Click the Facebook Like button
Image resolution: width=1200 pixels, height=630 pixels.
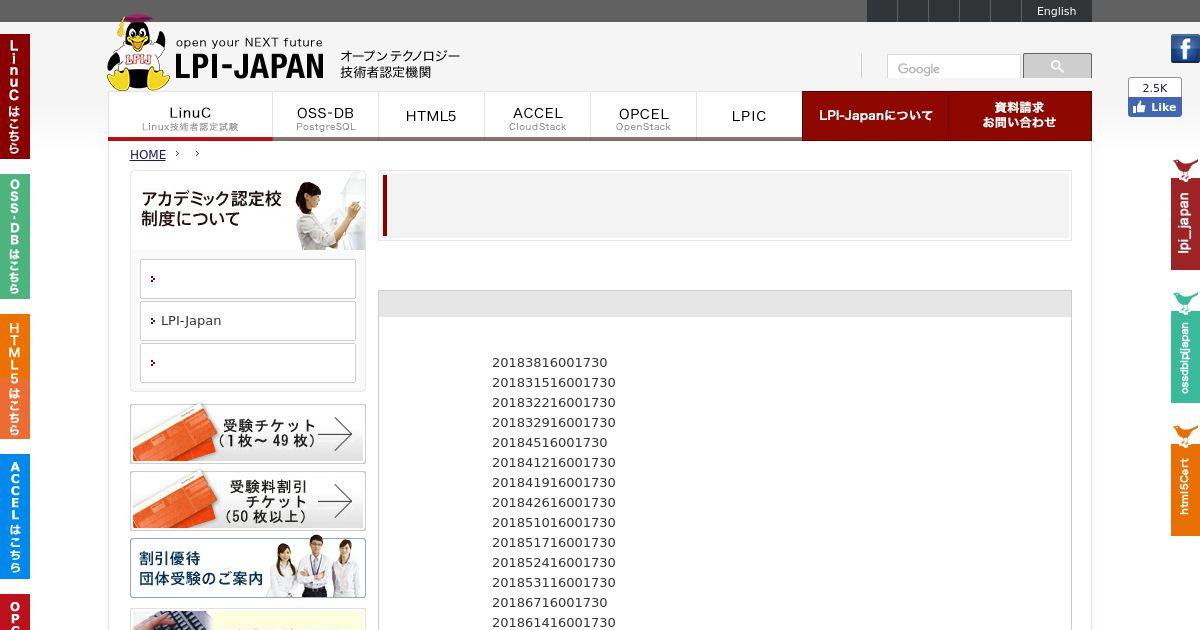1155,107
